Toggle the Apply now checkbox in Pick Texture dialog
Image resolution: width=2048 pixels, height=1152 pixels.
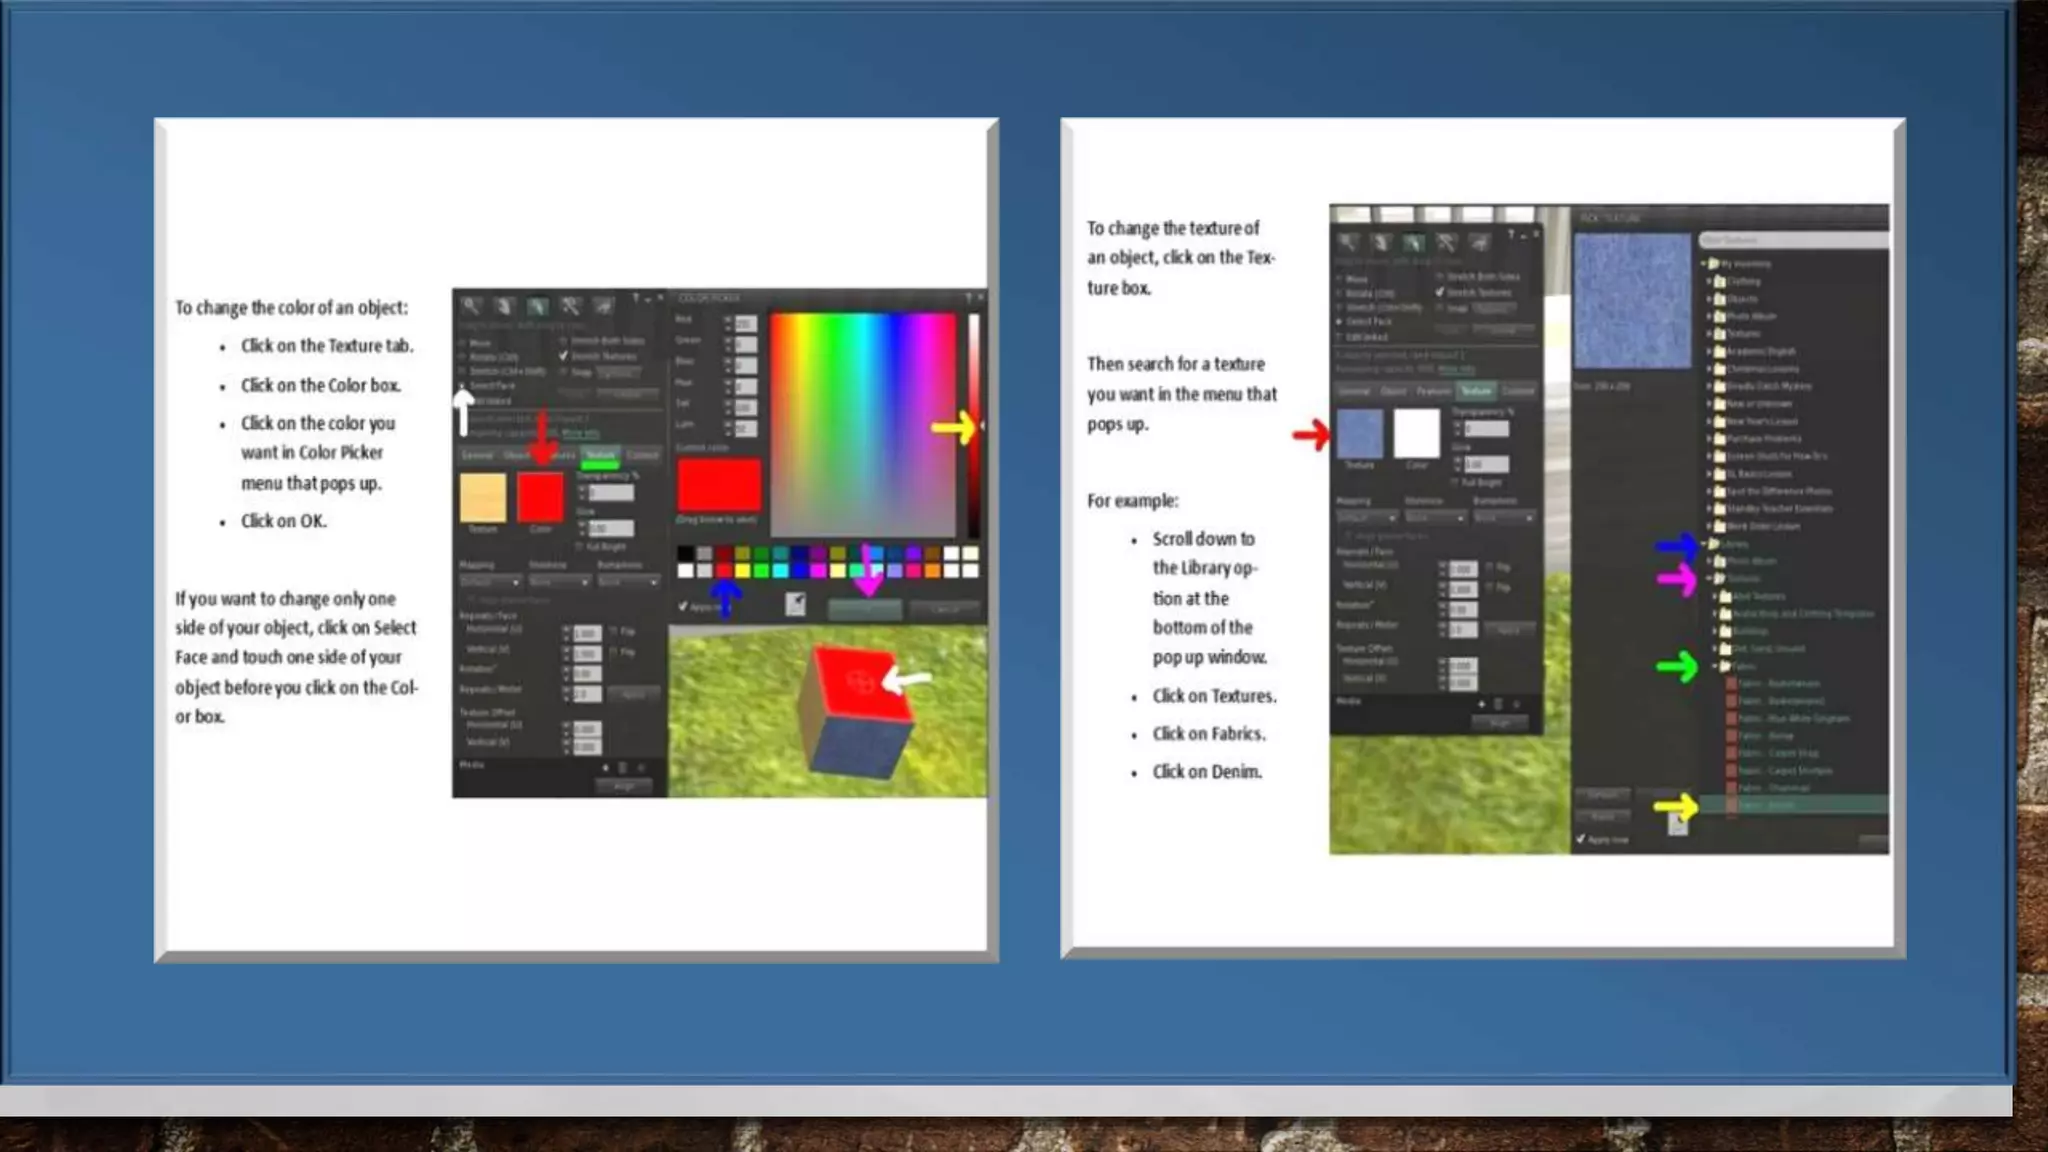[1580, 839]
